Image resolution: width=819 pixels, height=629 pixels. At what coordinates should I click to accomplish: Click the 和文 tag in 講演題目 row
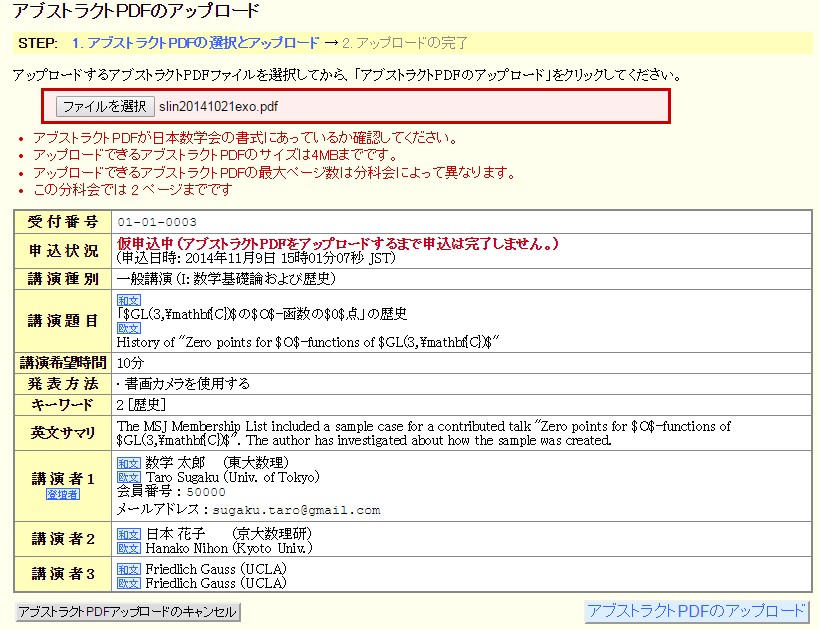129,300
